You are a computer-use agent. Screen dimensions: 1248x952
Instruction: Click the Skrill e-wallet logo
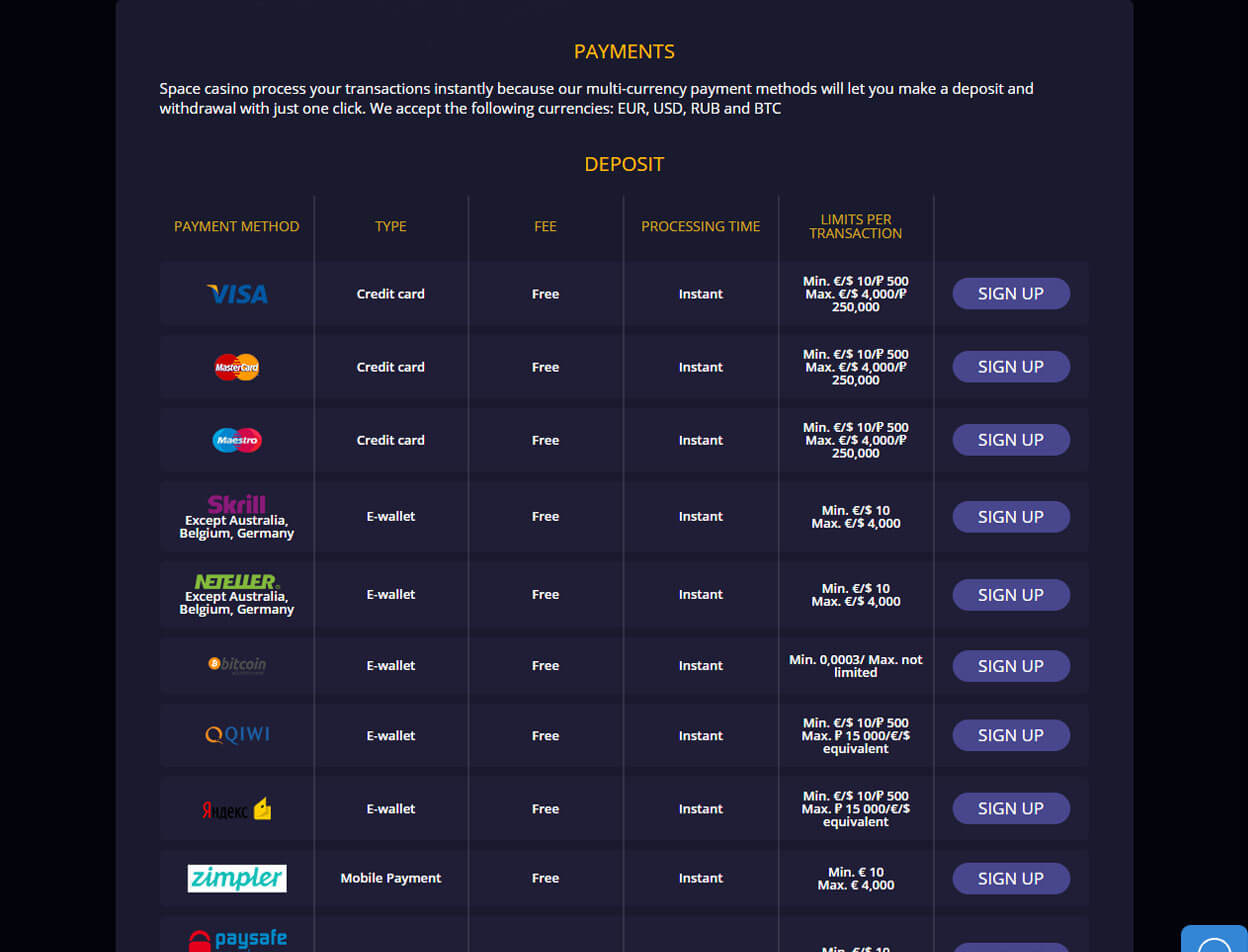pos(237,504)
